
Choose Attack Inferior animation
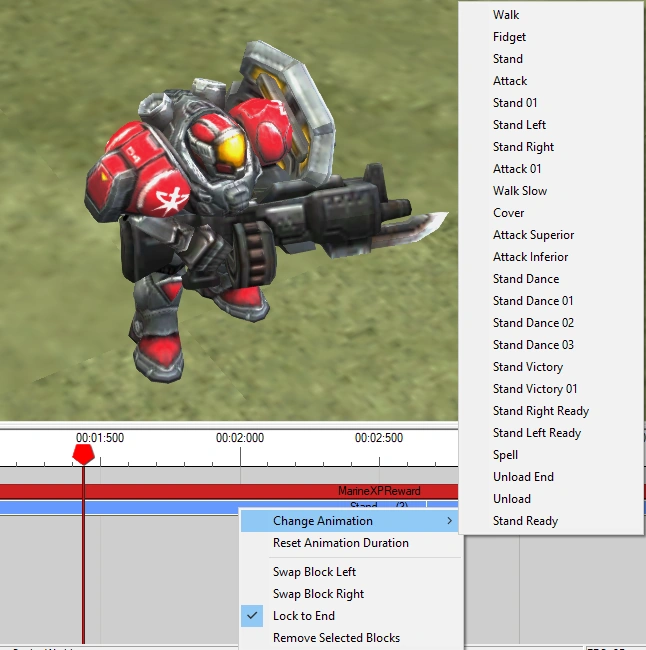point(551,257)
